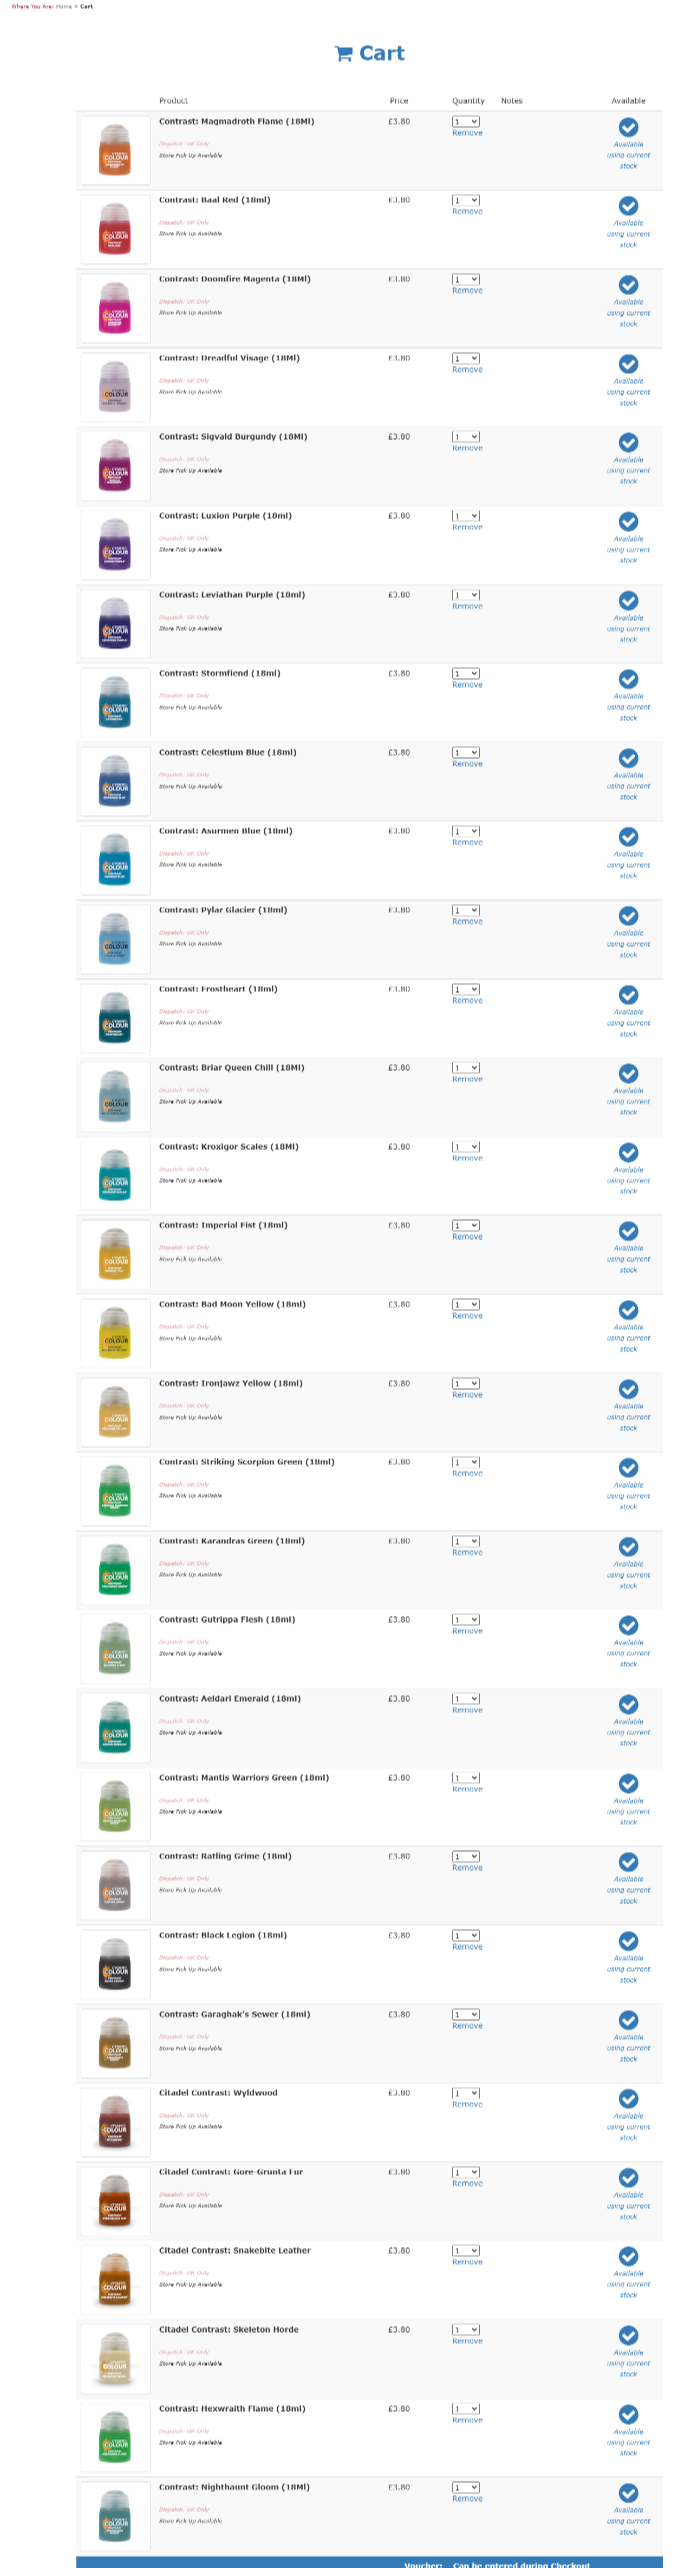This screenshot has height=2568, width=696.
Task: Click the availability checkmark for Dreadful Visage
Action: (628, 364)
